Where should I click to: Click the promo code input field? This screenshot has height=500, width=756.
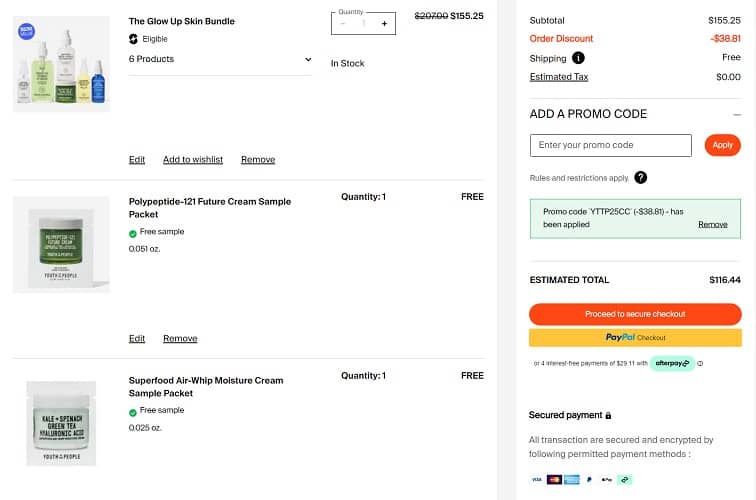point(610,146)
